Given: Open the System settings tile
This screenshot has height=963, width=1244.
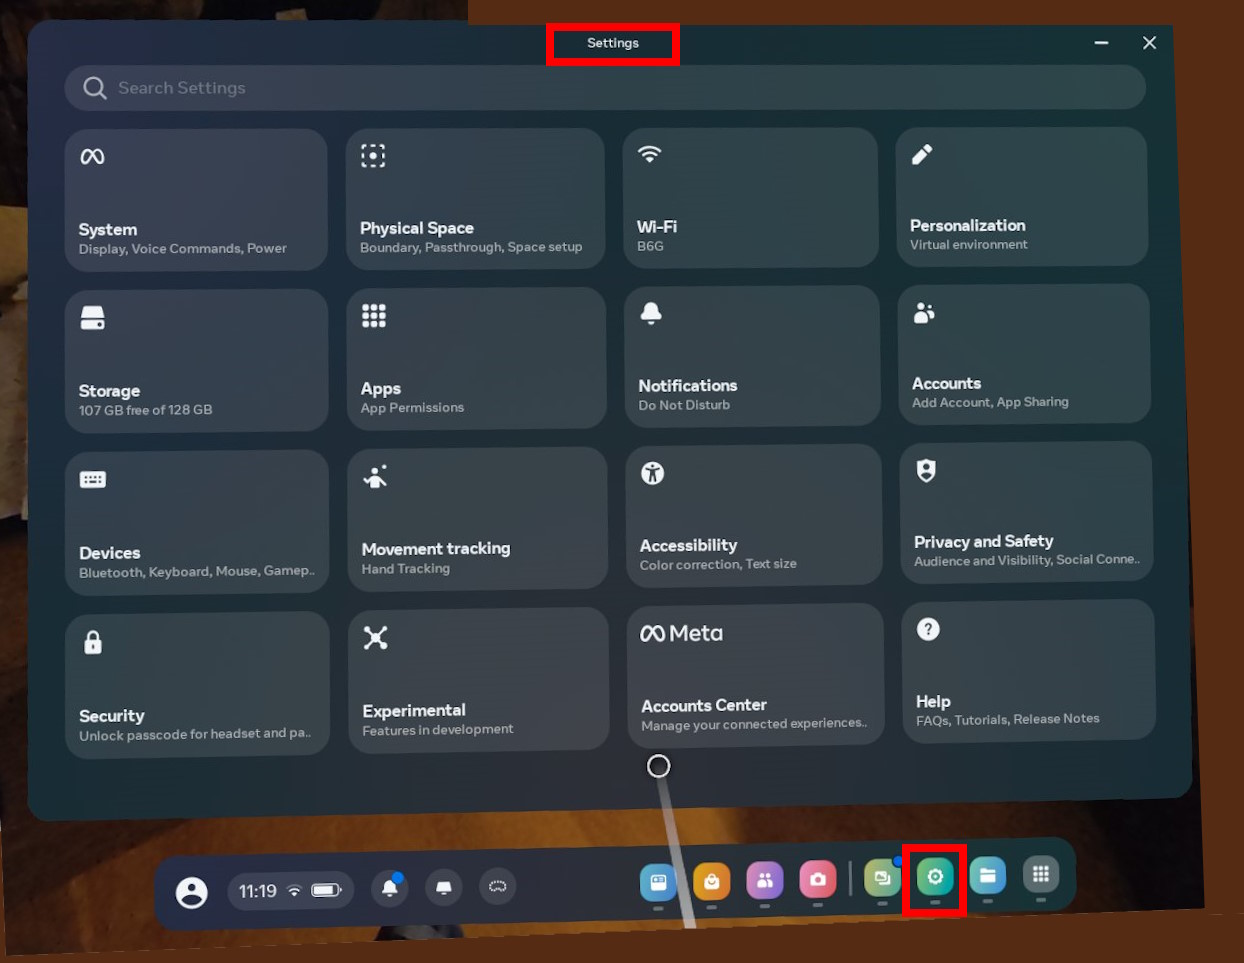Looking at the screenshot, I should (x=196, y=200).
